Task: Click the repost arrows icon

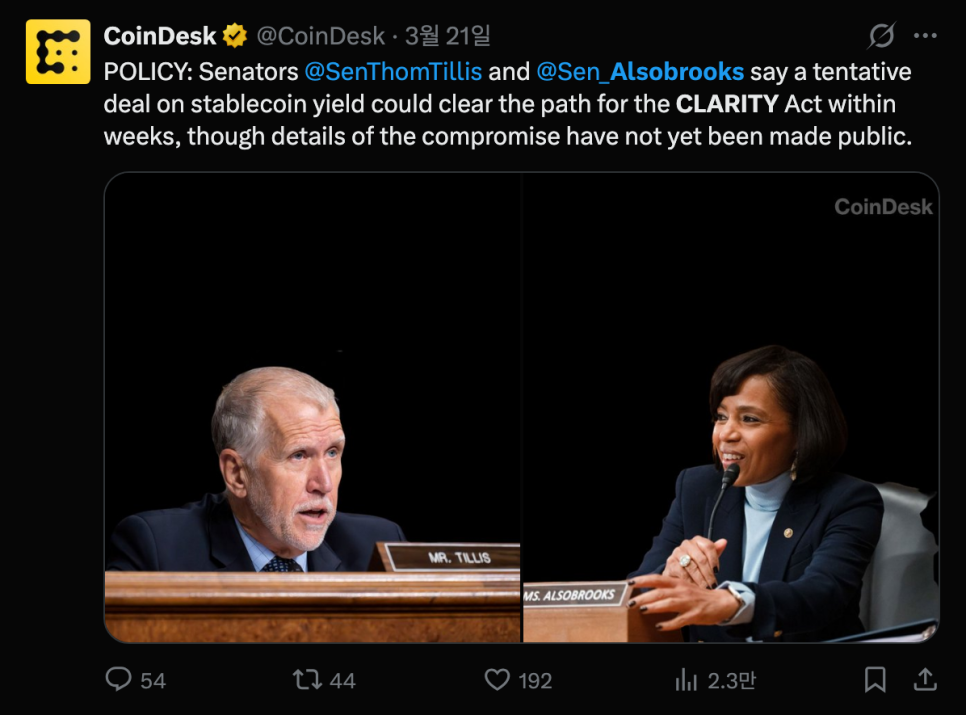Action: coord(306,680)
